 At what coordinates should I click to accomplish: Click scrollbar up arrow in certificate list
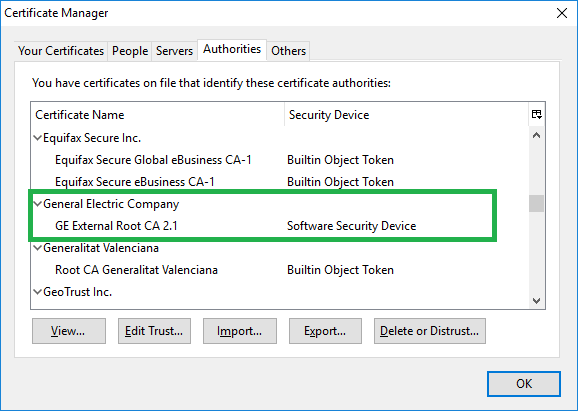coord(537,135)
